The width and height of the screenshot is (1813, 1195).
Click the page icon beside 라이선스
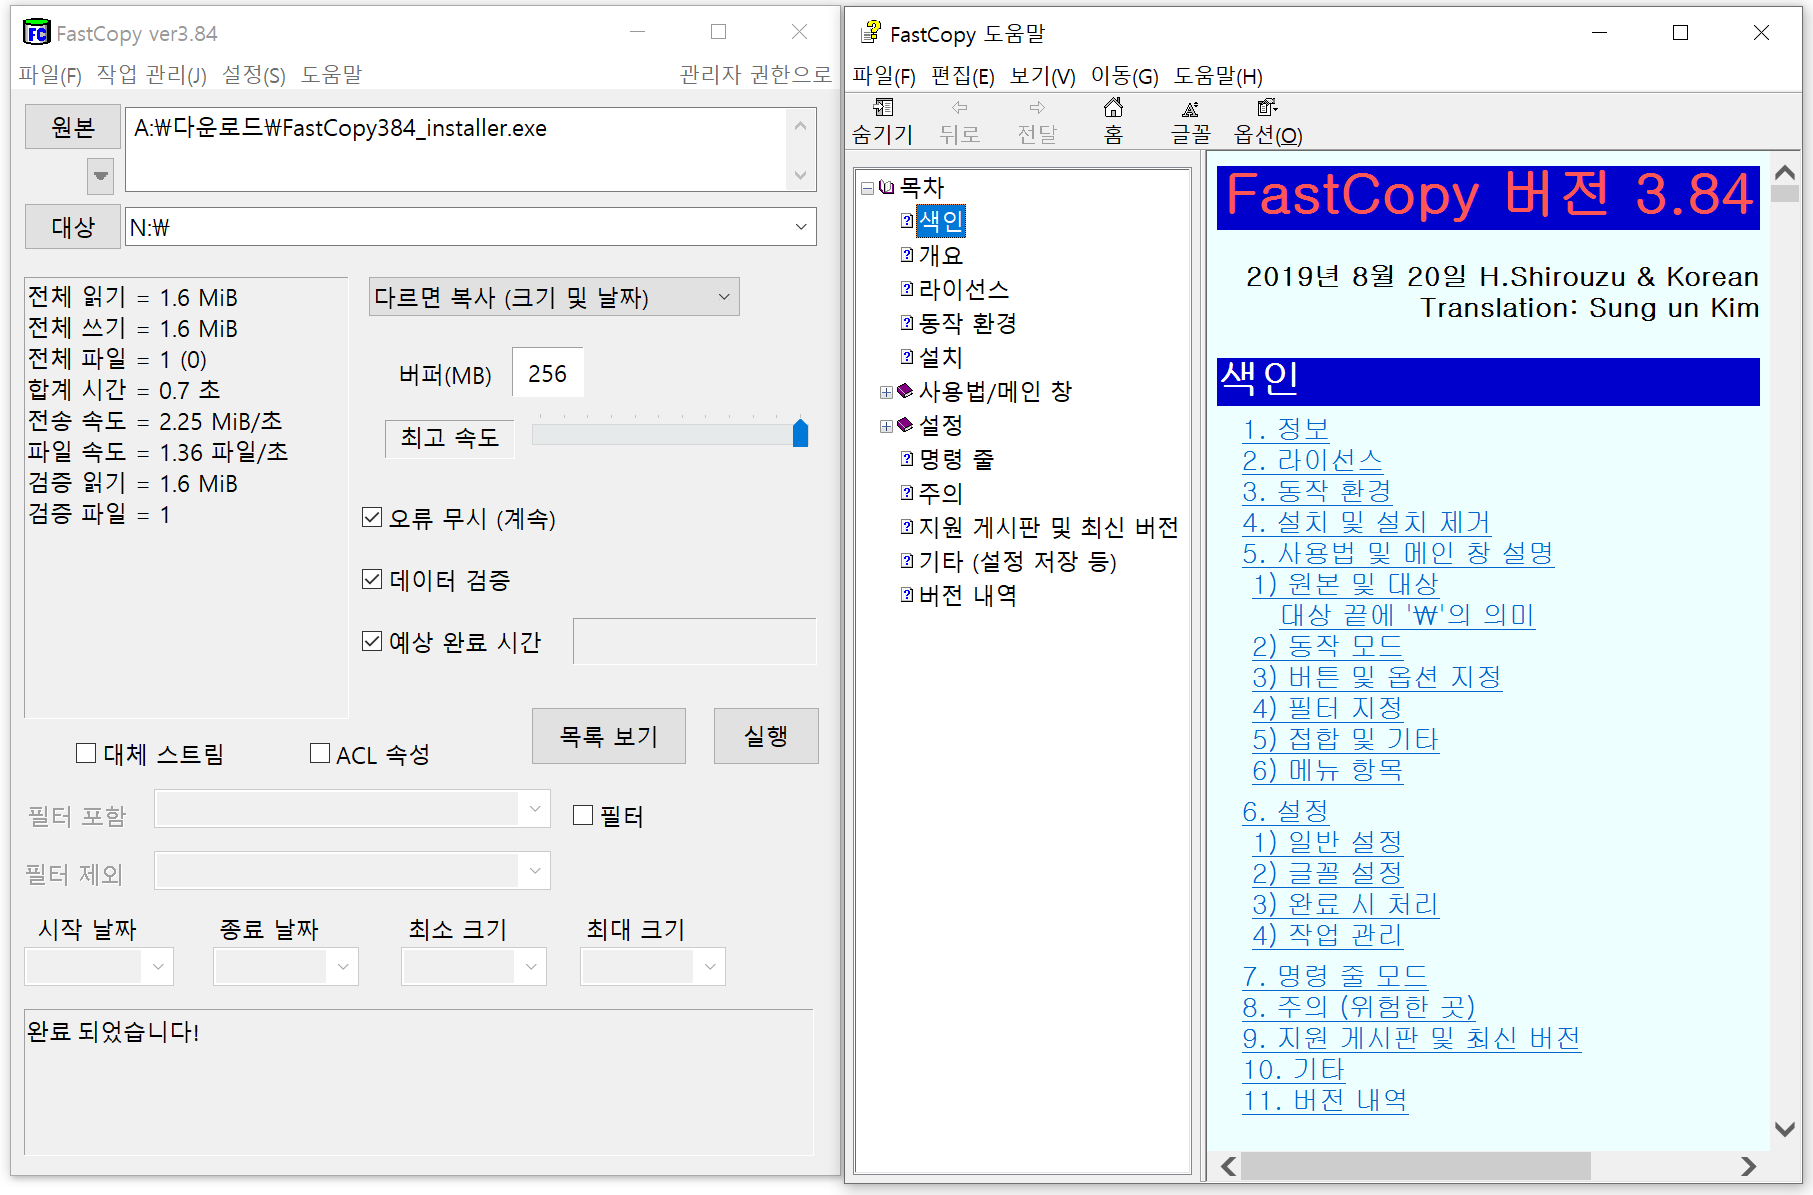point(907,289)
